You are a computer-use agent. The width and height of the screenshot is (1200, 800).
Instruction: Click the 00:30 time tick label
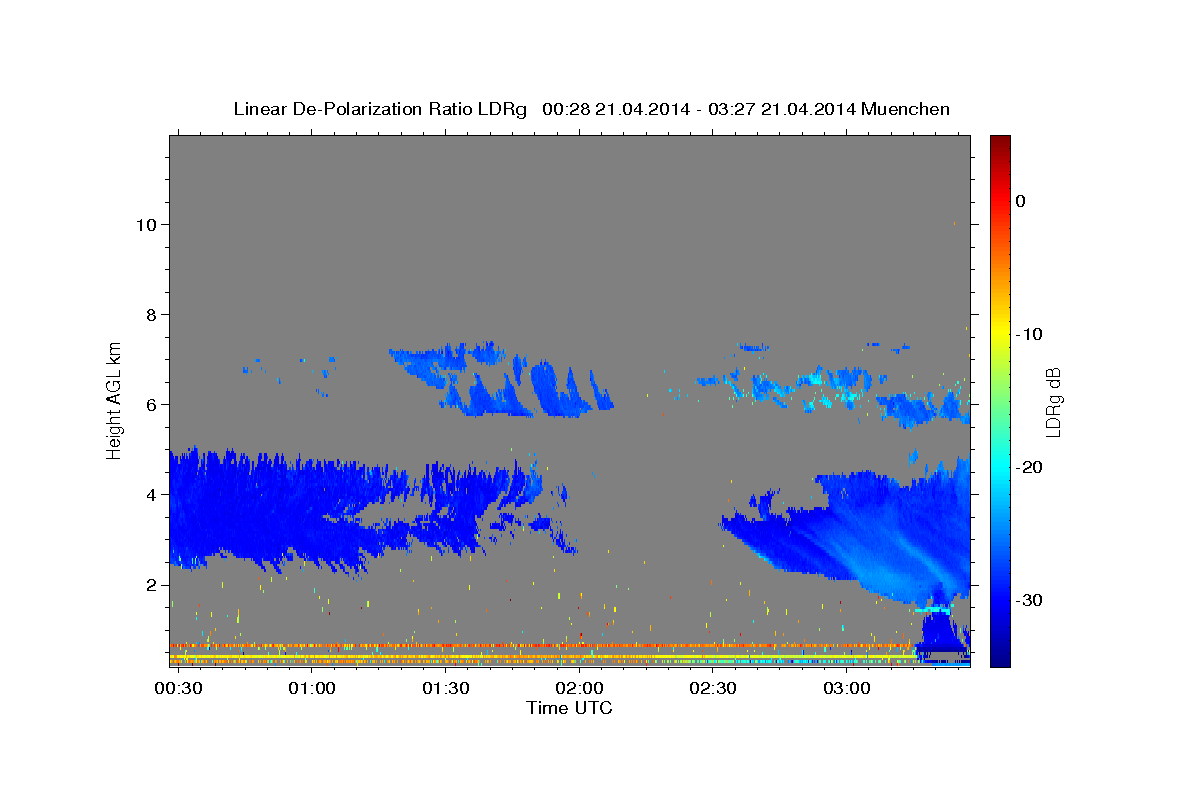click(178, 689)
